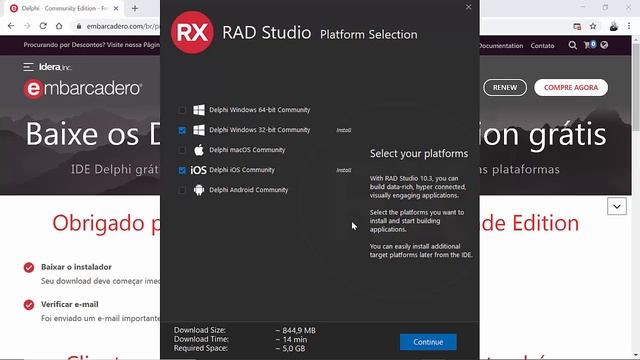This screenshot has height=360, width=640.
Task: Select the Delphi iOS Community label
Action: 242,170
